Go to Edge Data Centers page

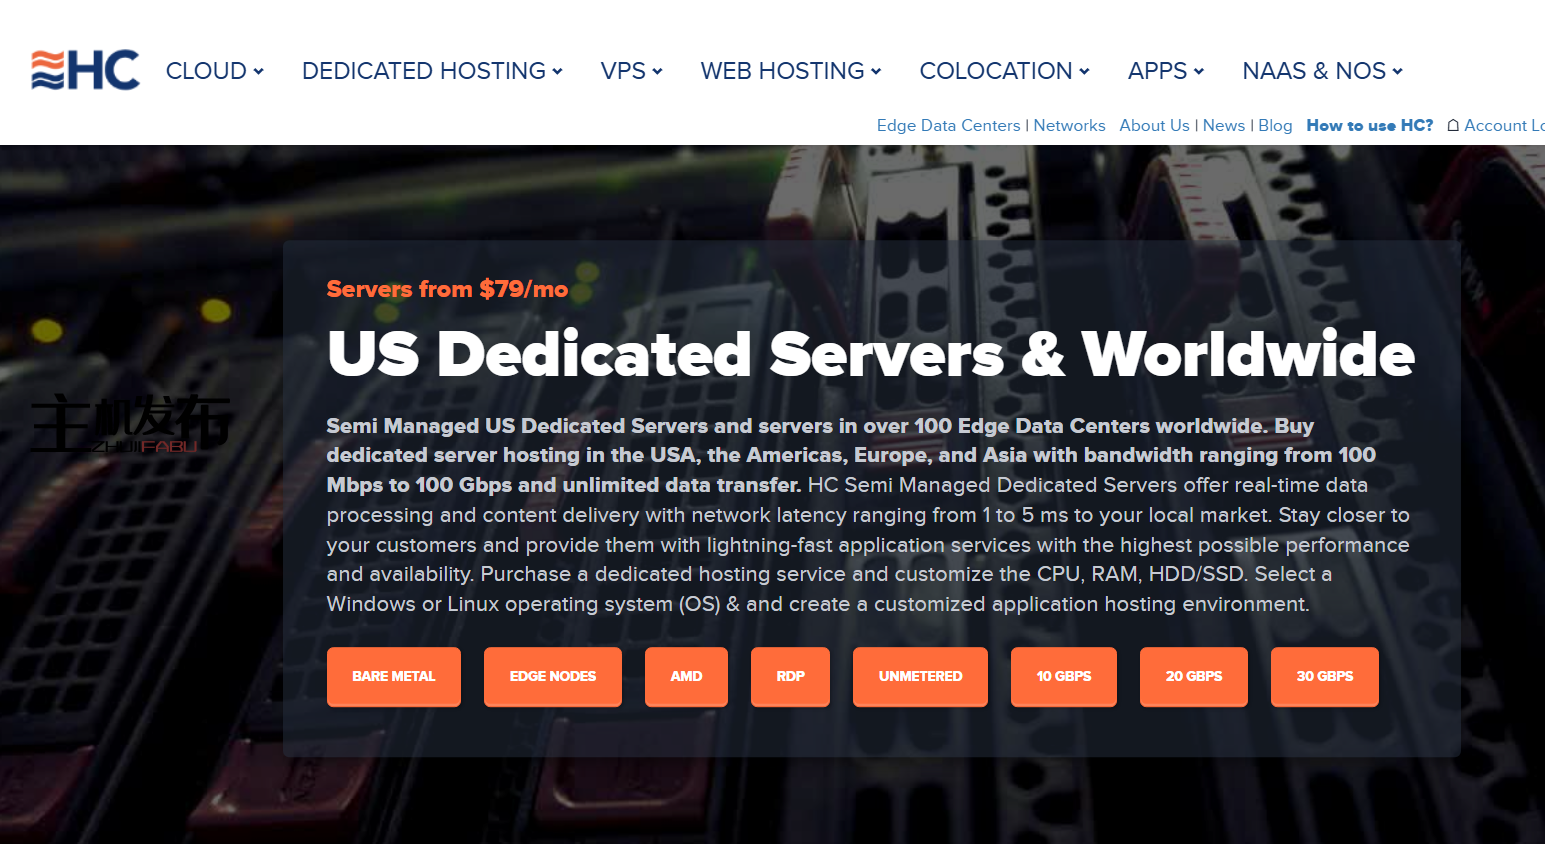coord(948,126)
